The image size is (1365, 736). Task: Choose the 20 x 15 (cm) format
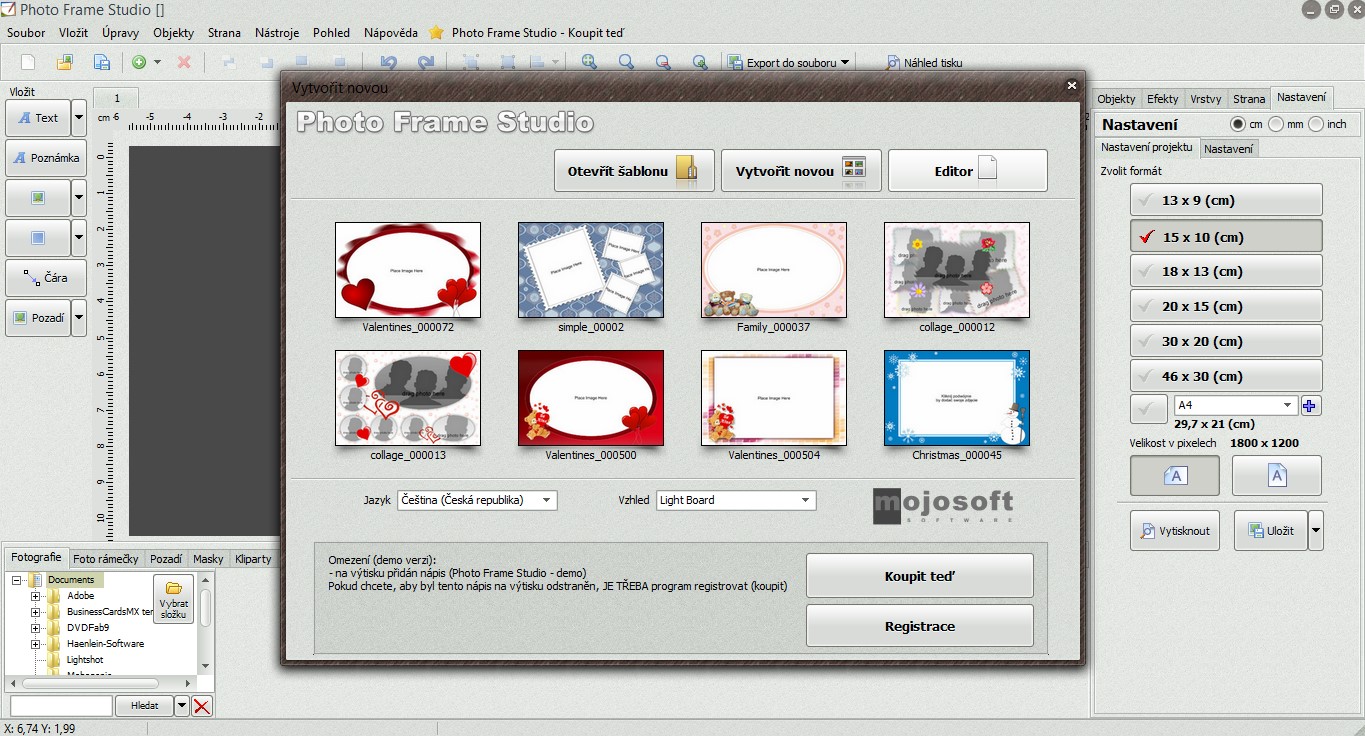tap(1226, 306)
